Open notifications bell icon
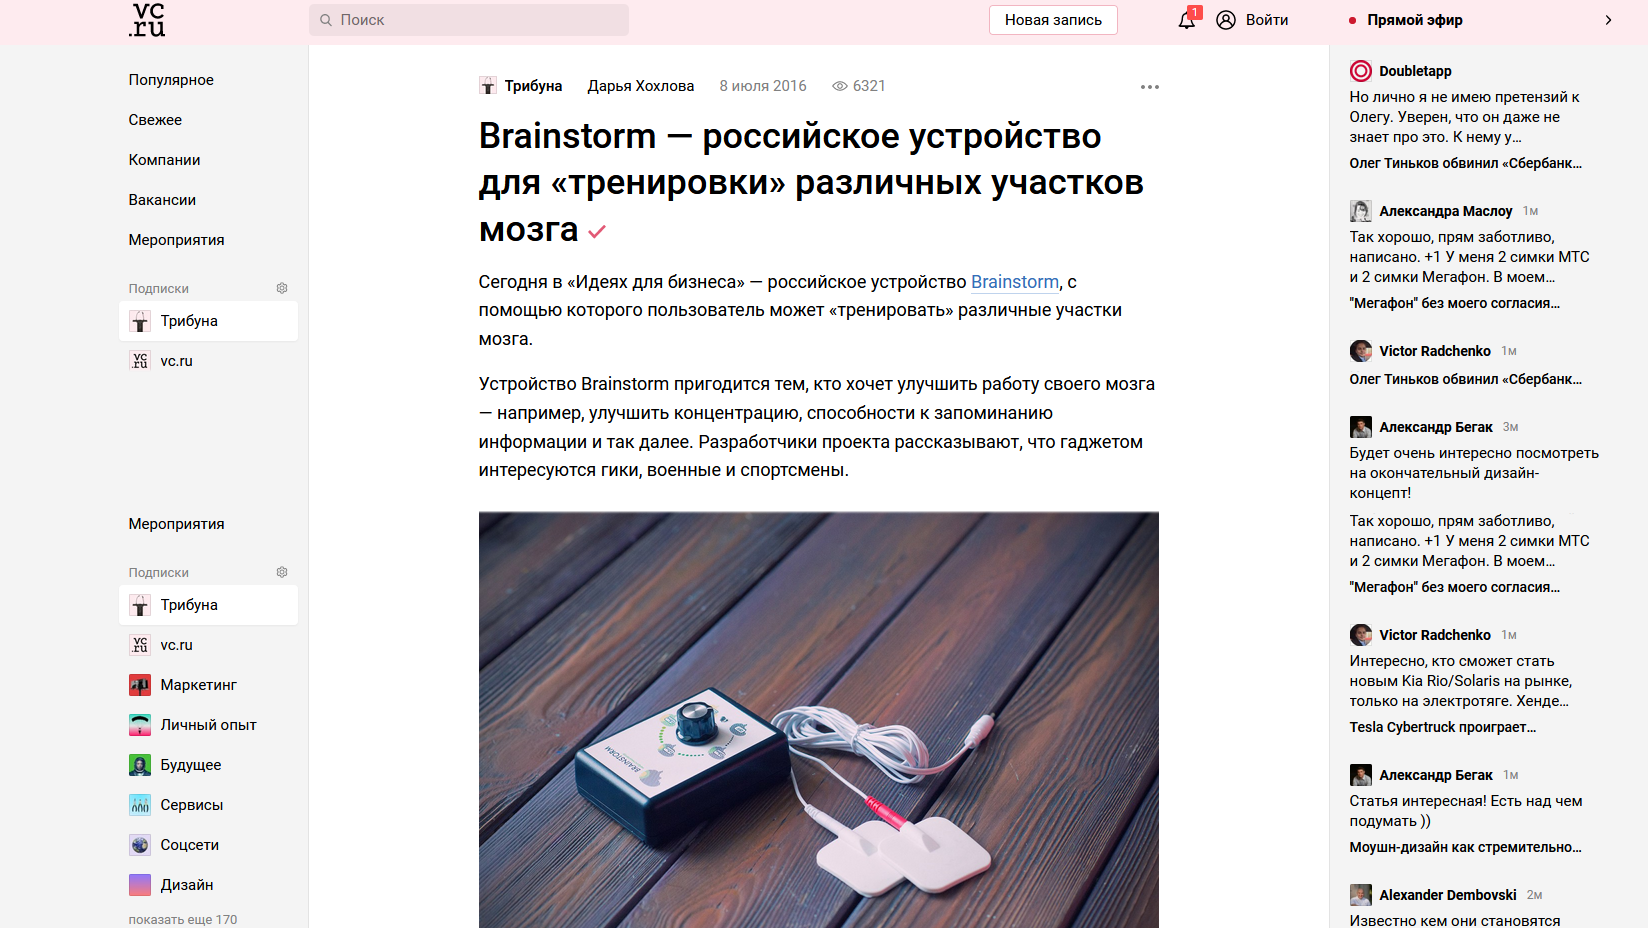1648x928 pixels. coord(1187,19)
